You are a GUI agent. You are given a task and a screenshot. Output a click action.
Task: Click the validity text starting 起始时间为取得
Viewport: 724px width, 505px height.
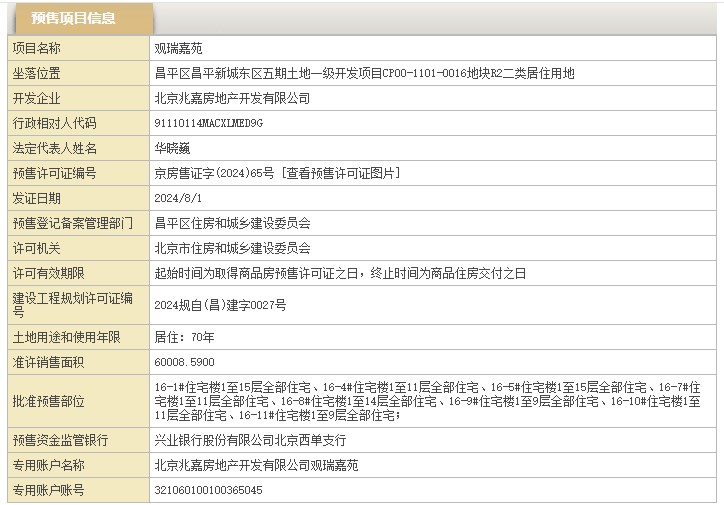pyautogui.click(x=340, y=273)
